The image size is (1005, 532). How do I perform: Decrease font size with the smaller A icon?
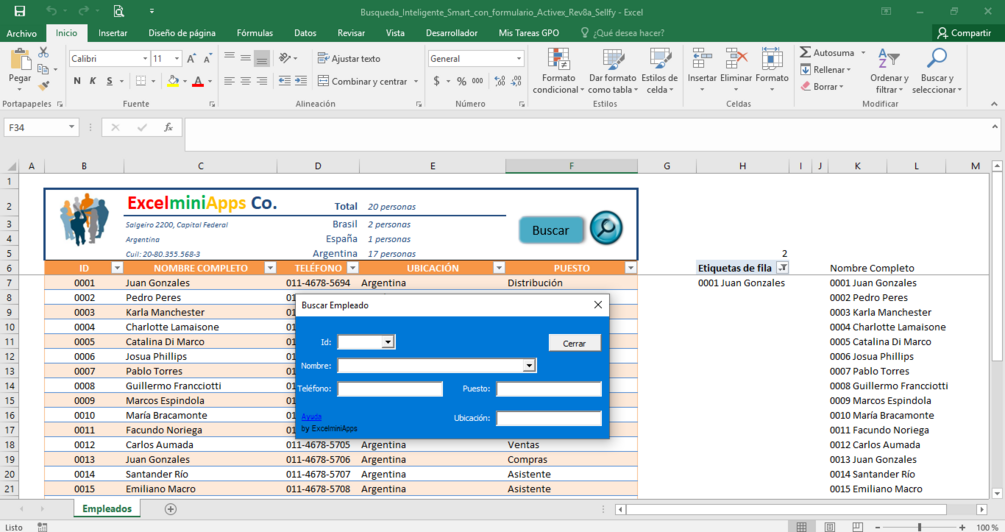[207, 59]
